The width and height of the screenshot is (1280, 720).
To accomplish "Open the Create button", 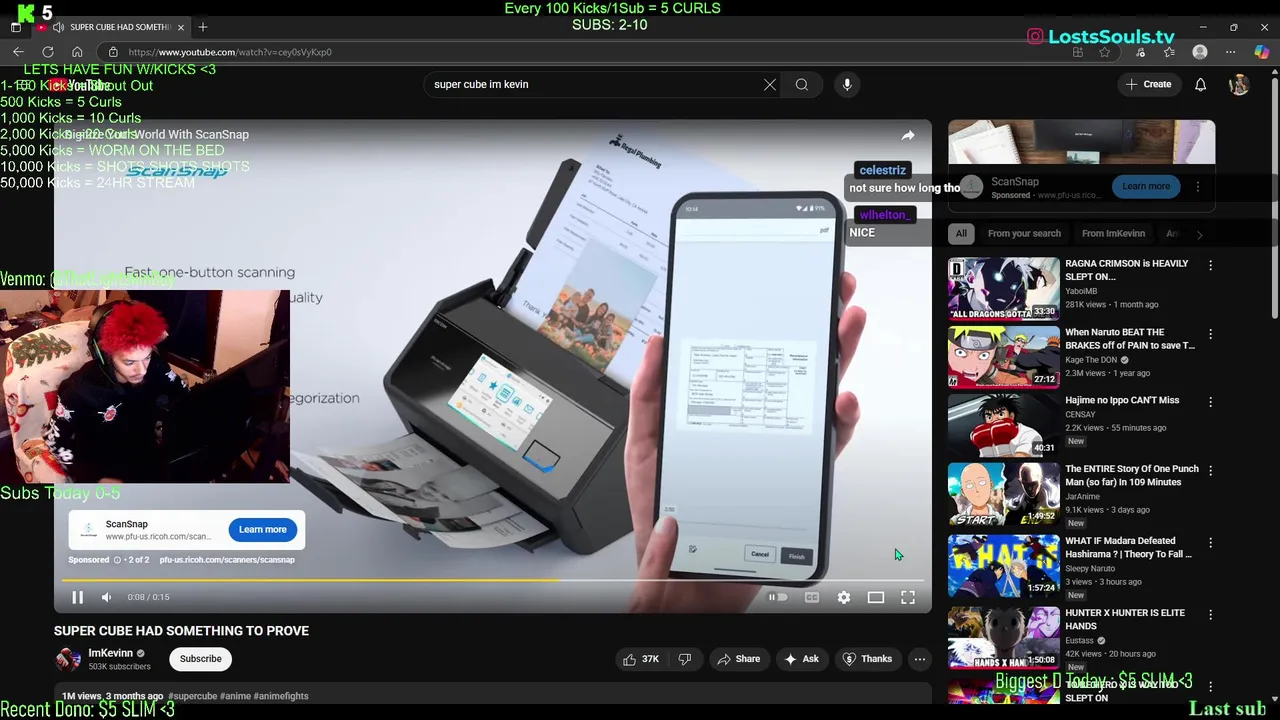I will tap(1148, 85).
